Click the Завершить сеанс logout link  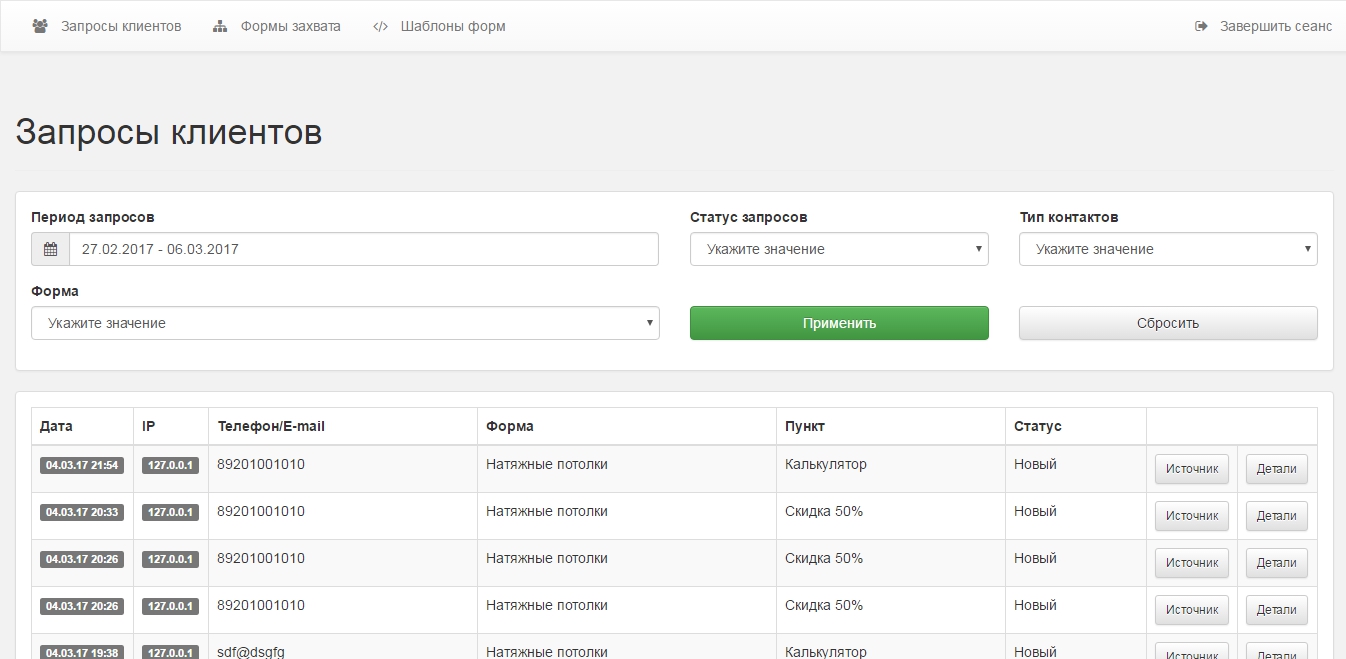1275,26
